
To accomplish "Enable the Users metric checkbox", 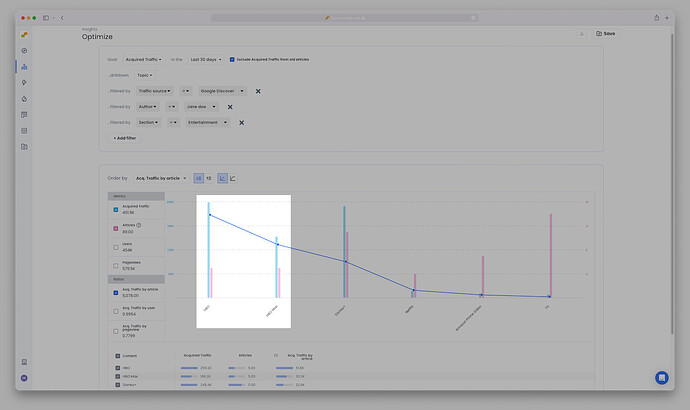I will (x=116, y=246).
